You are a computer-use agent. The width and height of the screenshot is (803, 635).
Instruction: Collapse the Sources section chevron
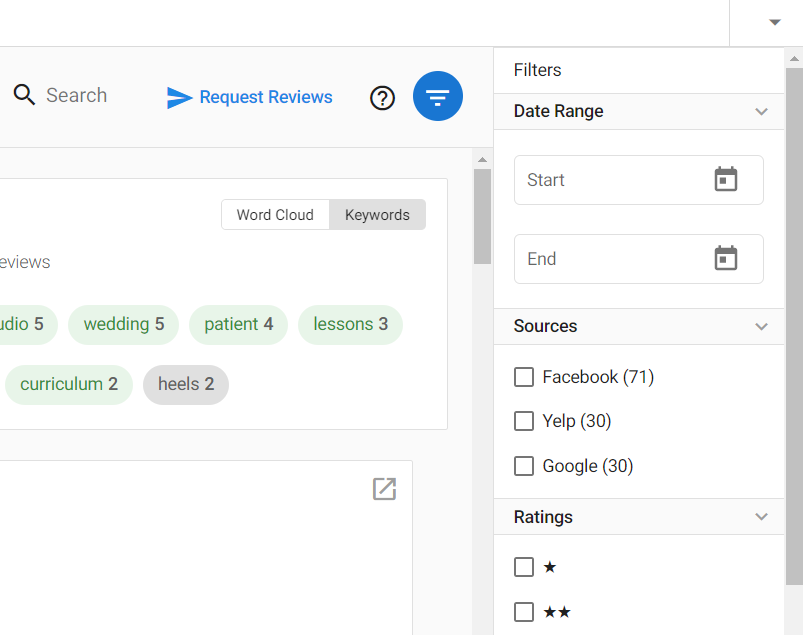(x=762, y=326)
